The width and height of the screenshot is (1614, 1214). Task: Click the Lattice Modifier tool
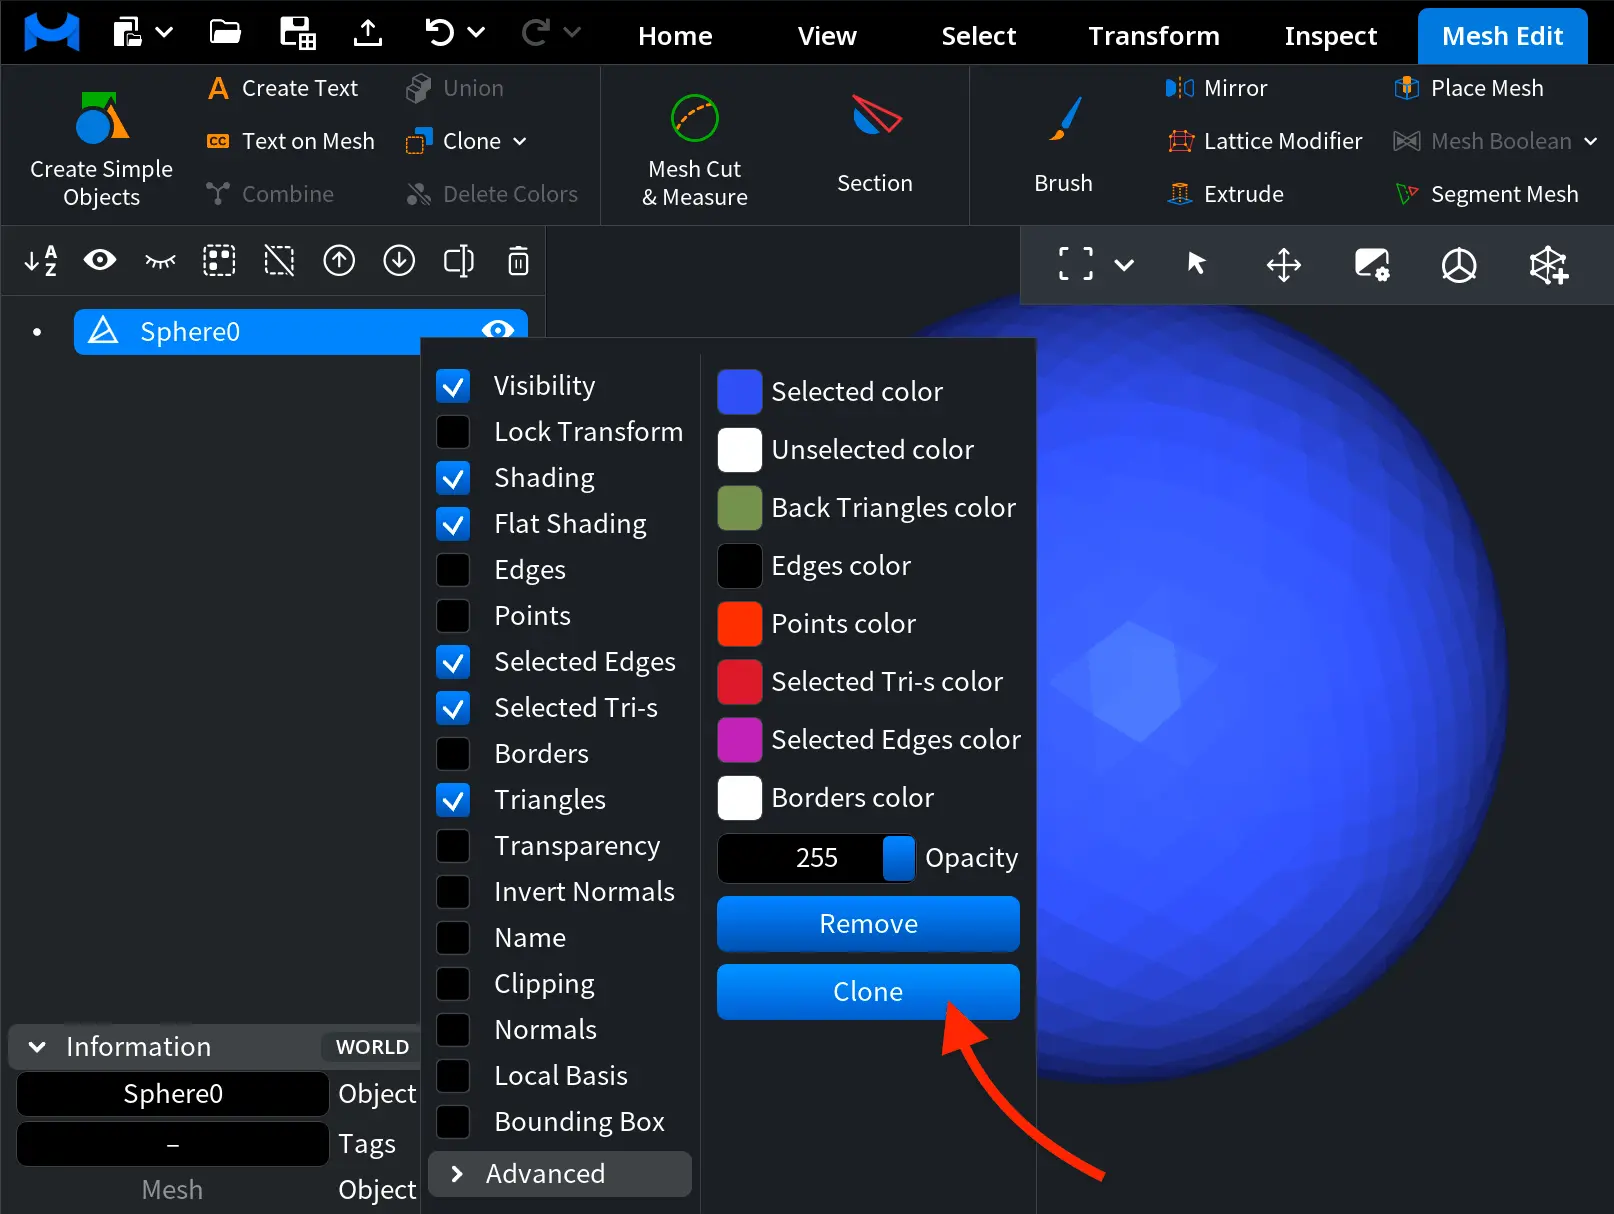coord(1265,141)
